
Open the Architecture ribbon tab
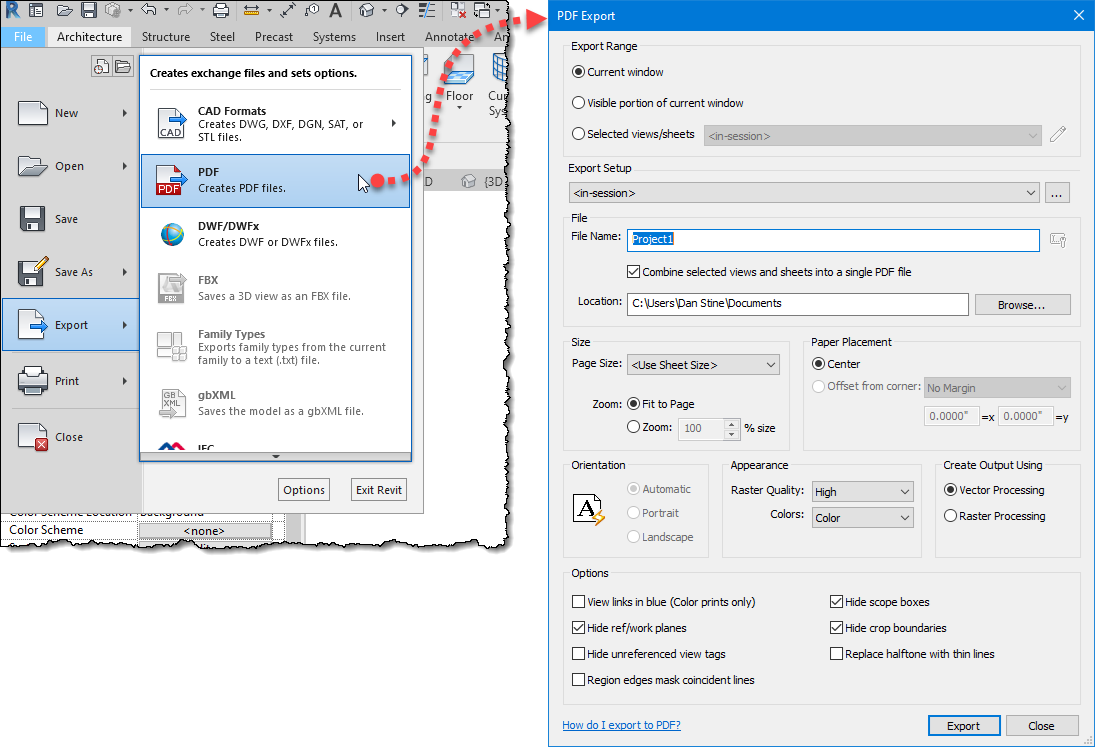[x=89, y=37]
